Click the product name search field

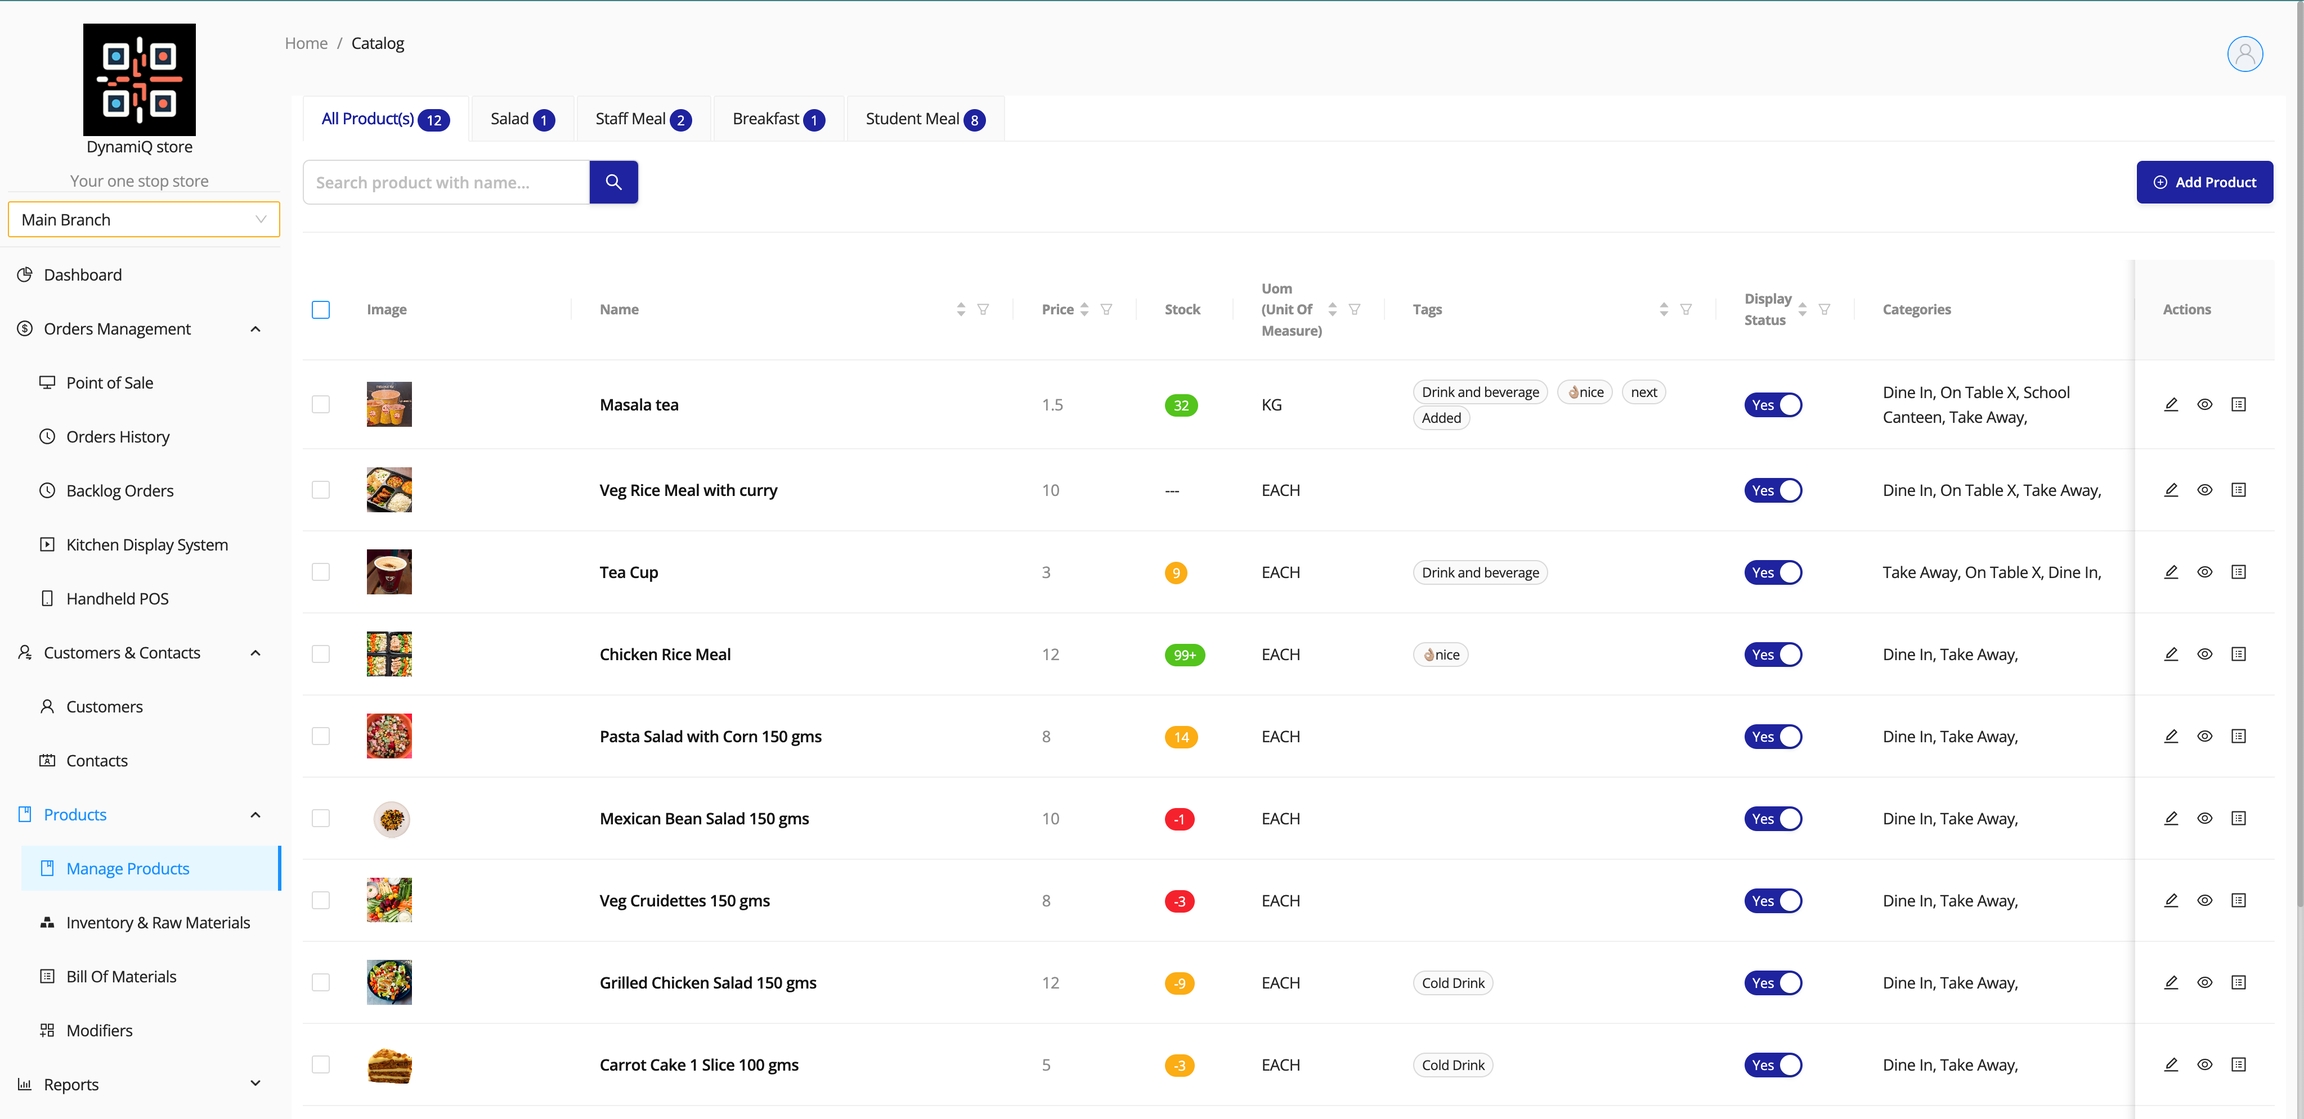tap(446, 182)
